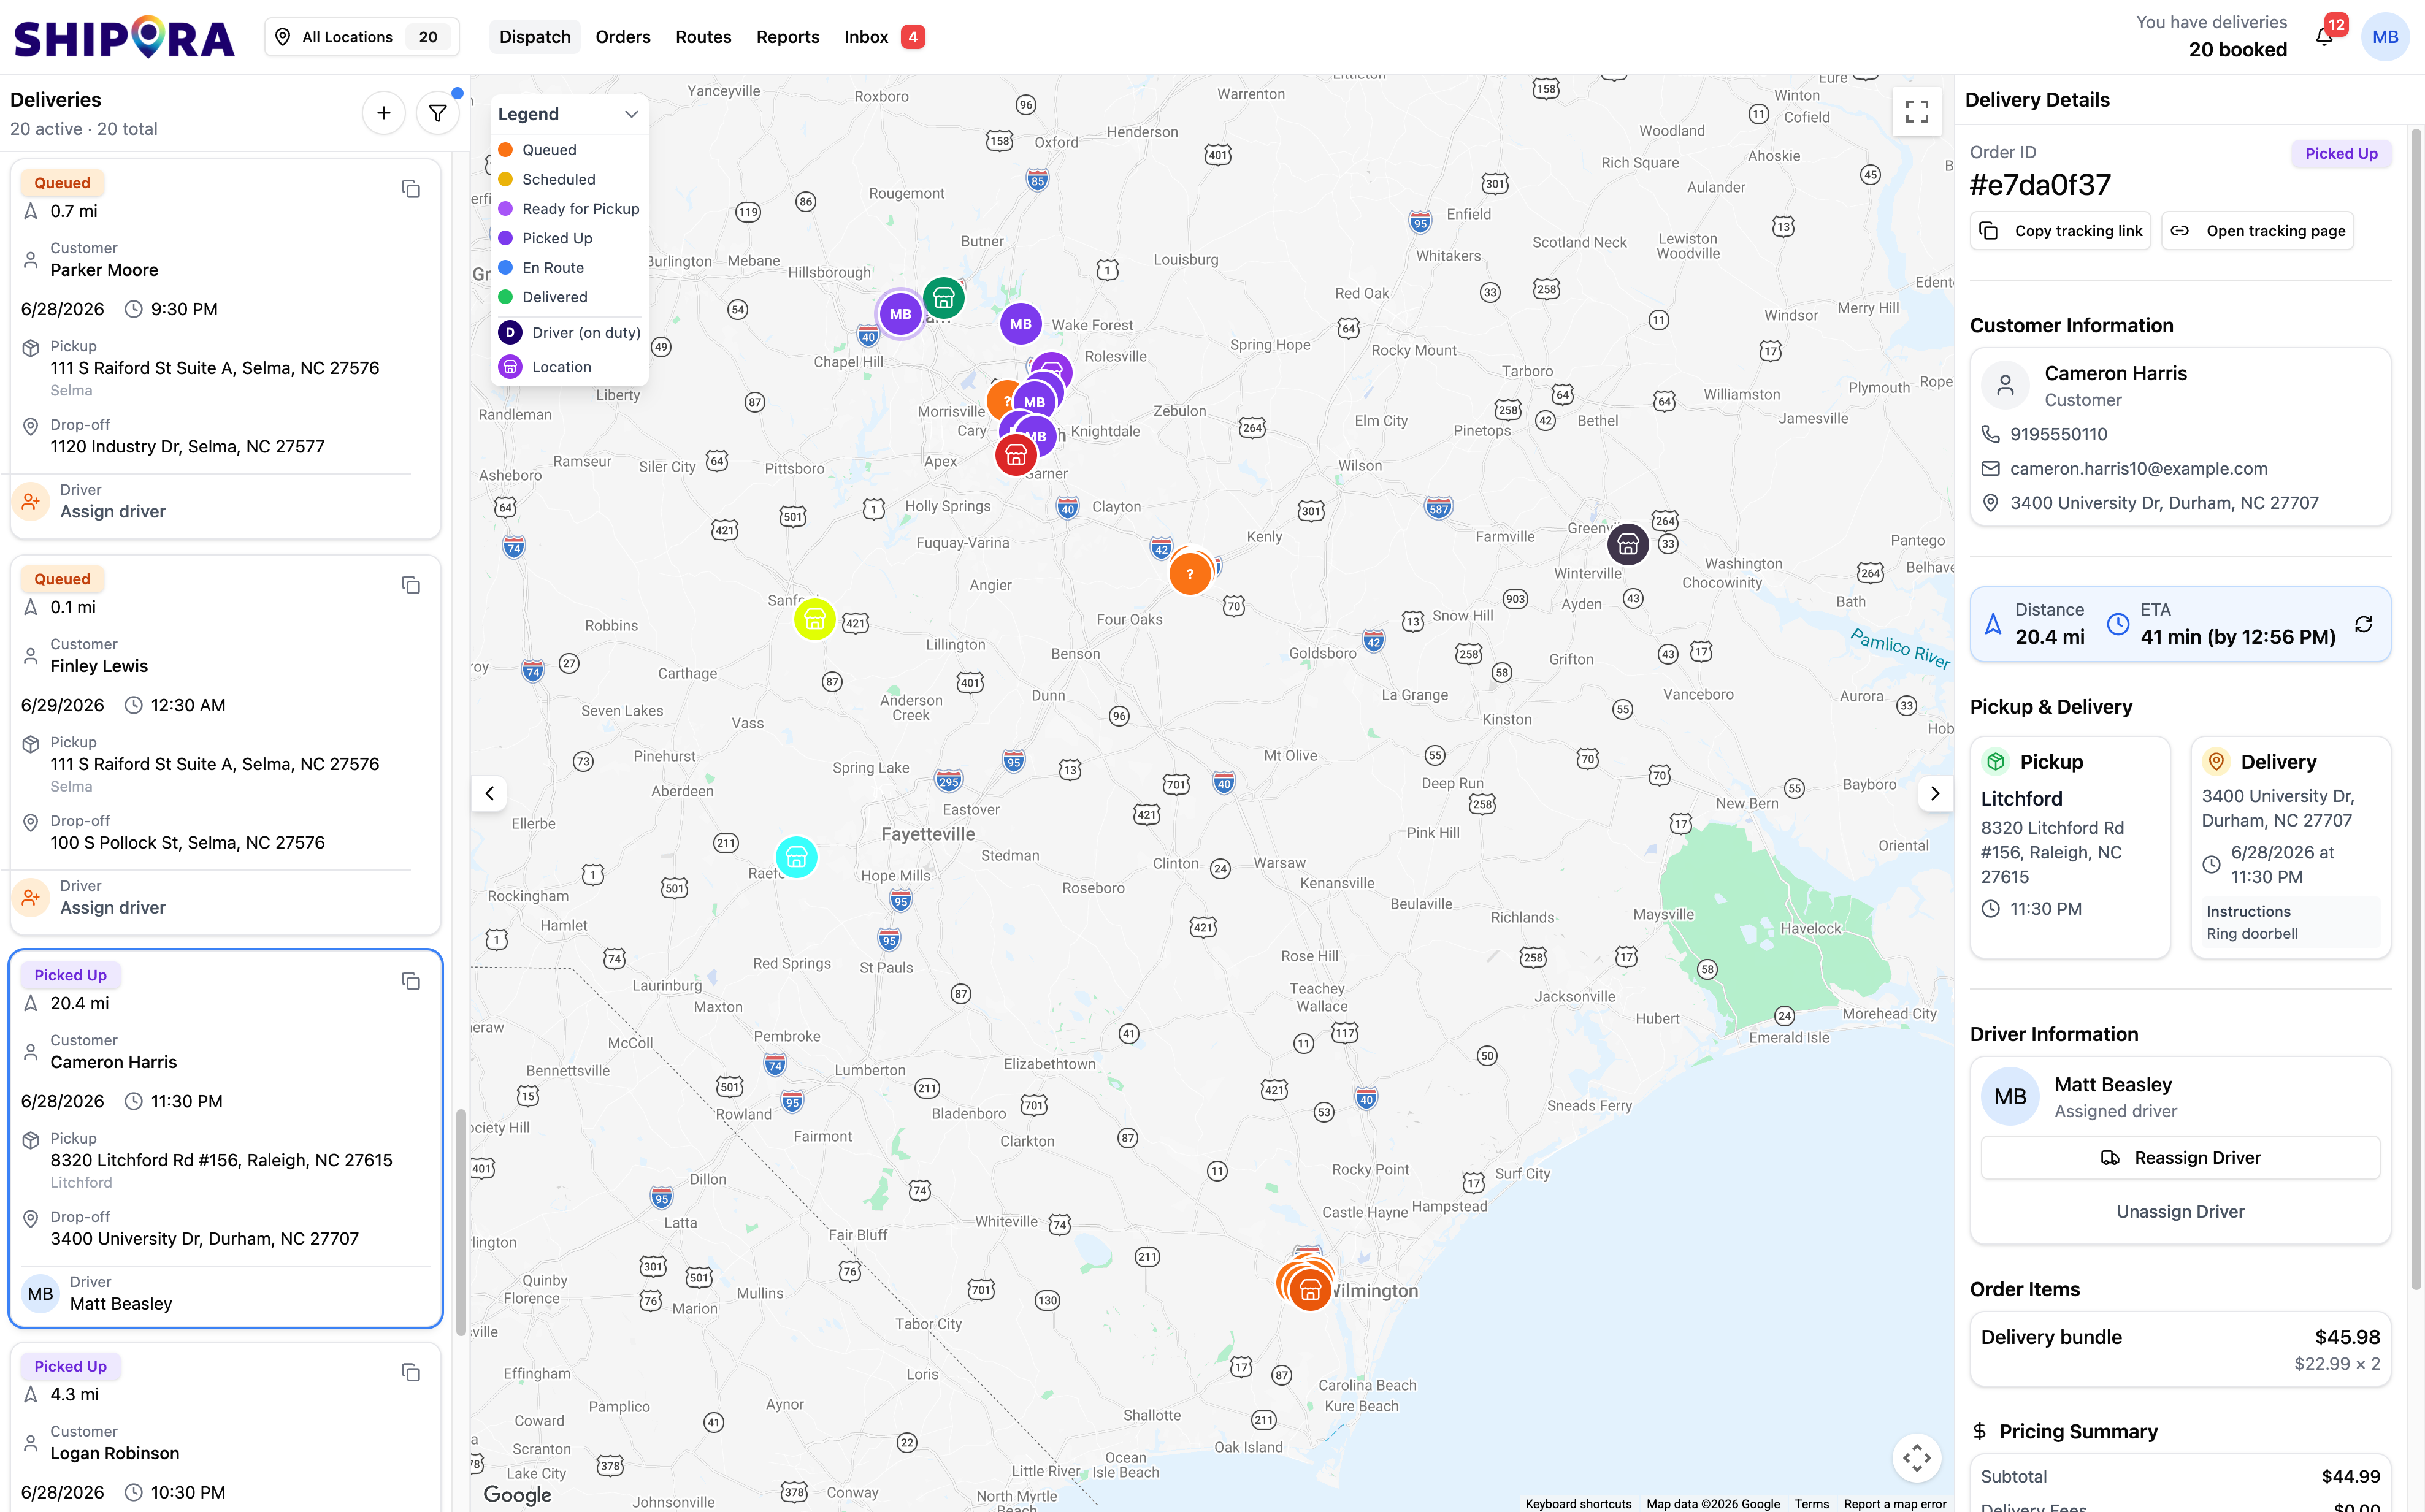Viewport: 2425px width, 1512px height.
Task: Click the Google logo on map
Action: pos(517,1494)
